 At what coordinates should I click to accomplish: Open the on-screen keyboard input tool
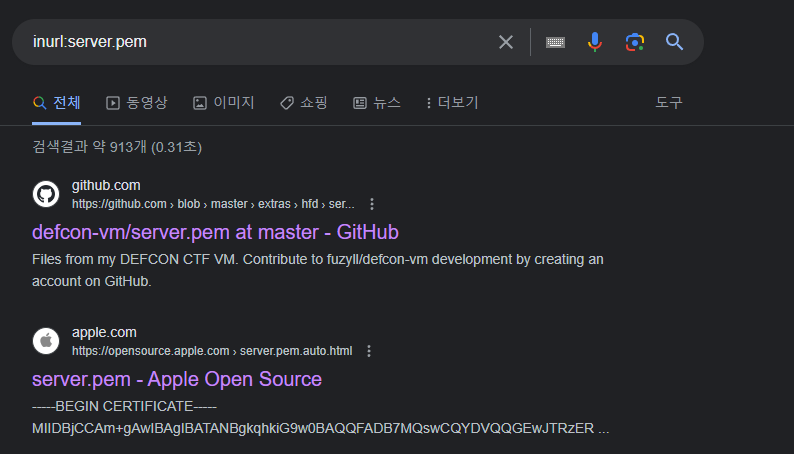click(555, 43)
